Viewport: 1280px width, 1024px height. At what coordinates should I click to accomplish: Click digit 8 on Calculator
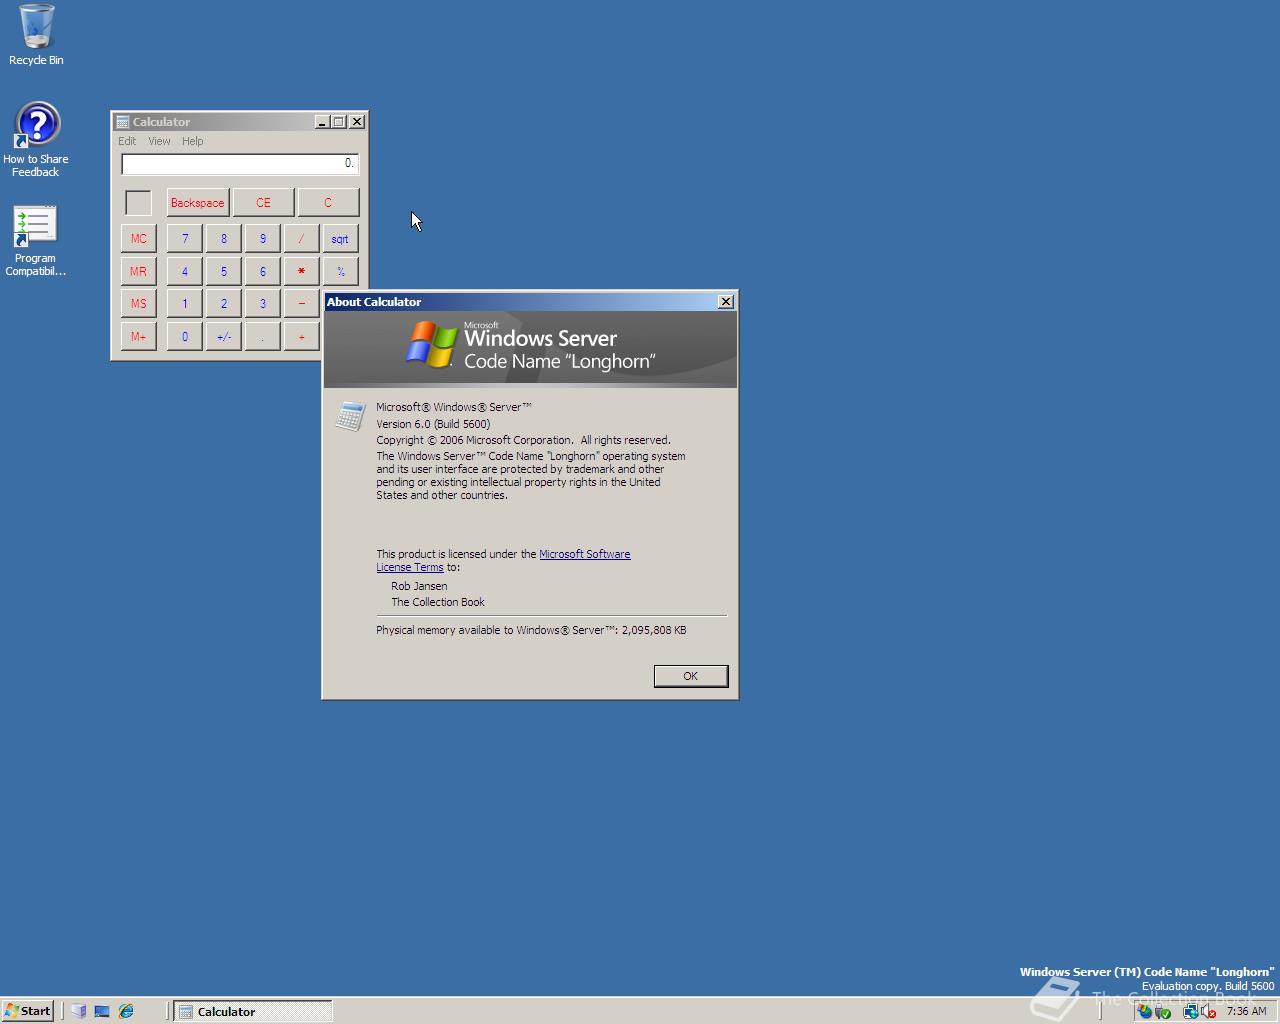(x=223, y=239)
